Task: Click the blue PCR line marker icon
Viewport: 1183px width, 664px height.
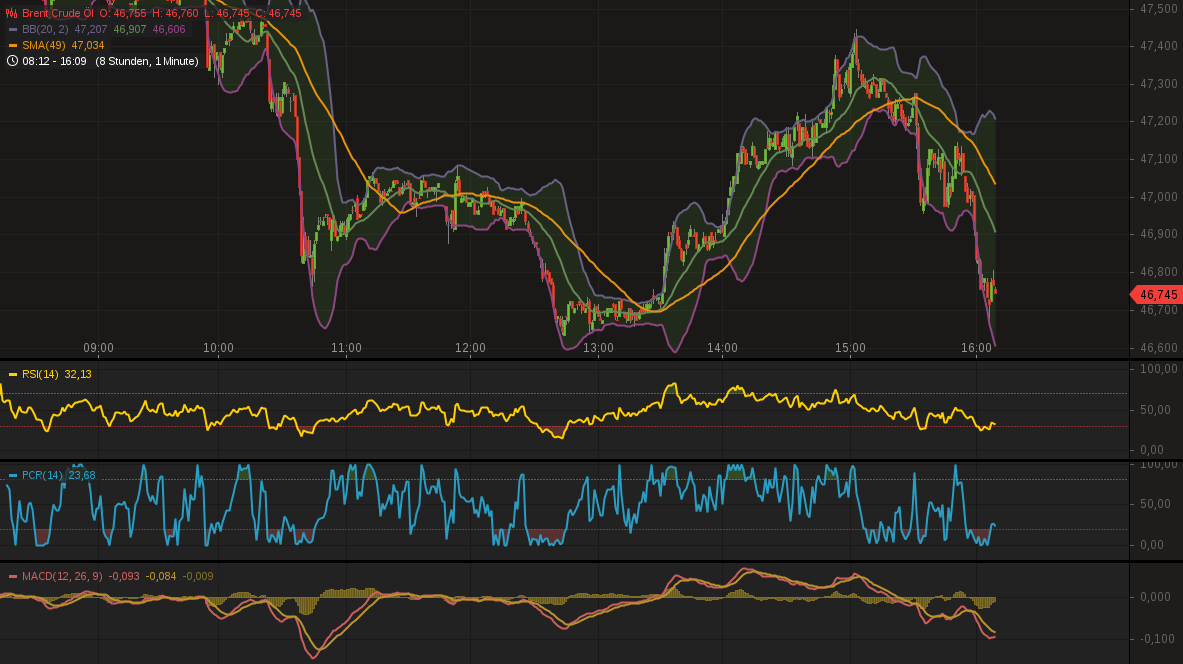Action: coord(13,475)
